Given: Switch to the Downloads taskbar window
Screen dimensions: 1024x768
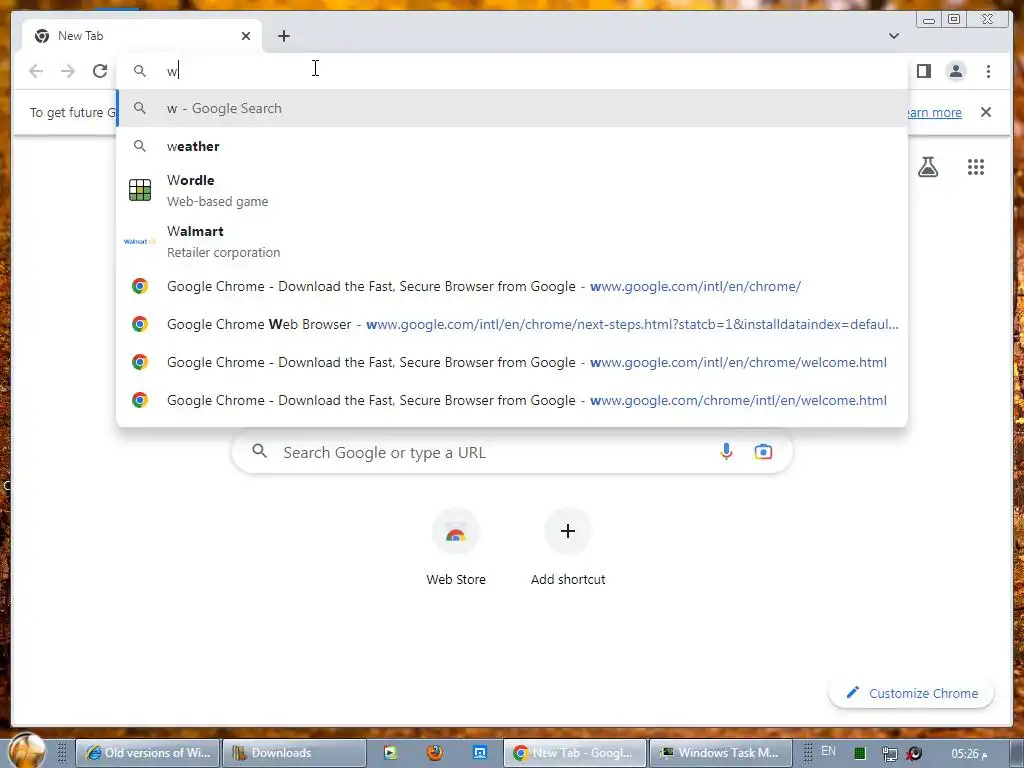Looking at the screenshot, I should tap(293, 753).
